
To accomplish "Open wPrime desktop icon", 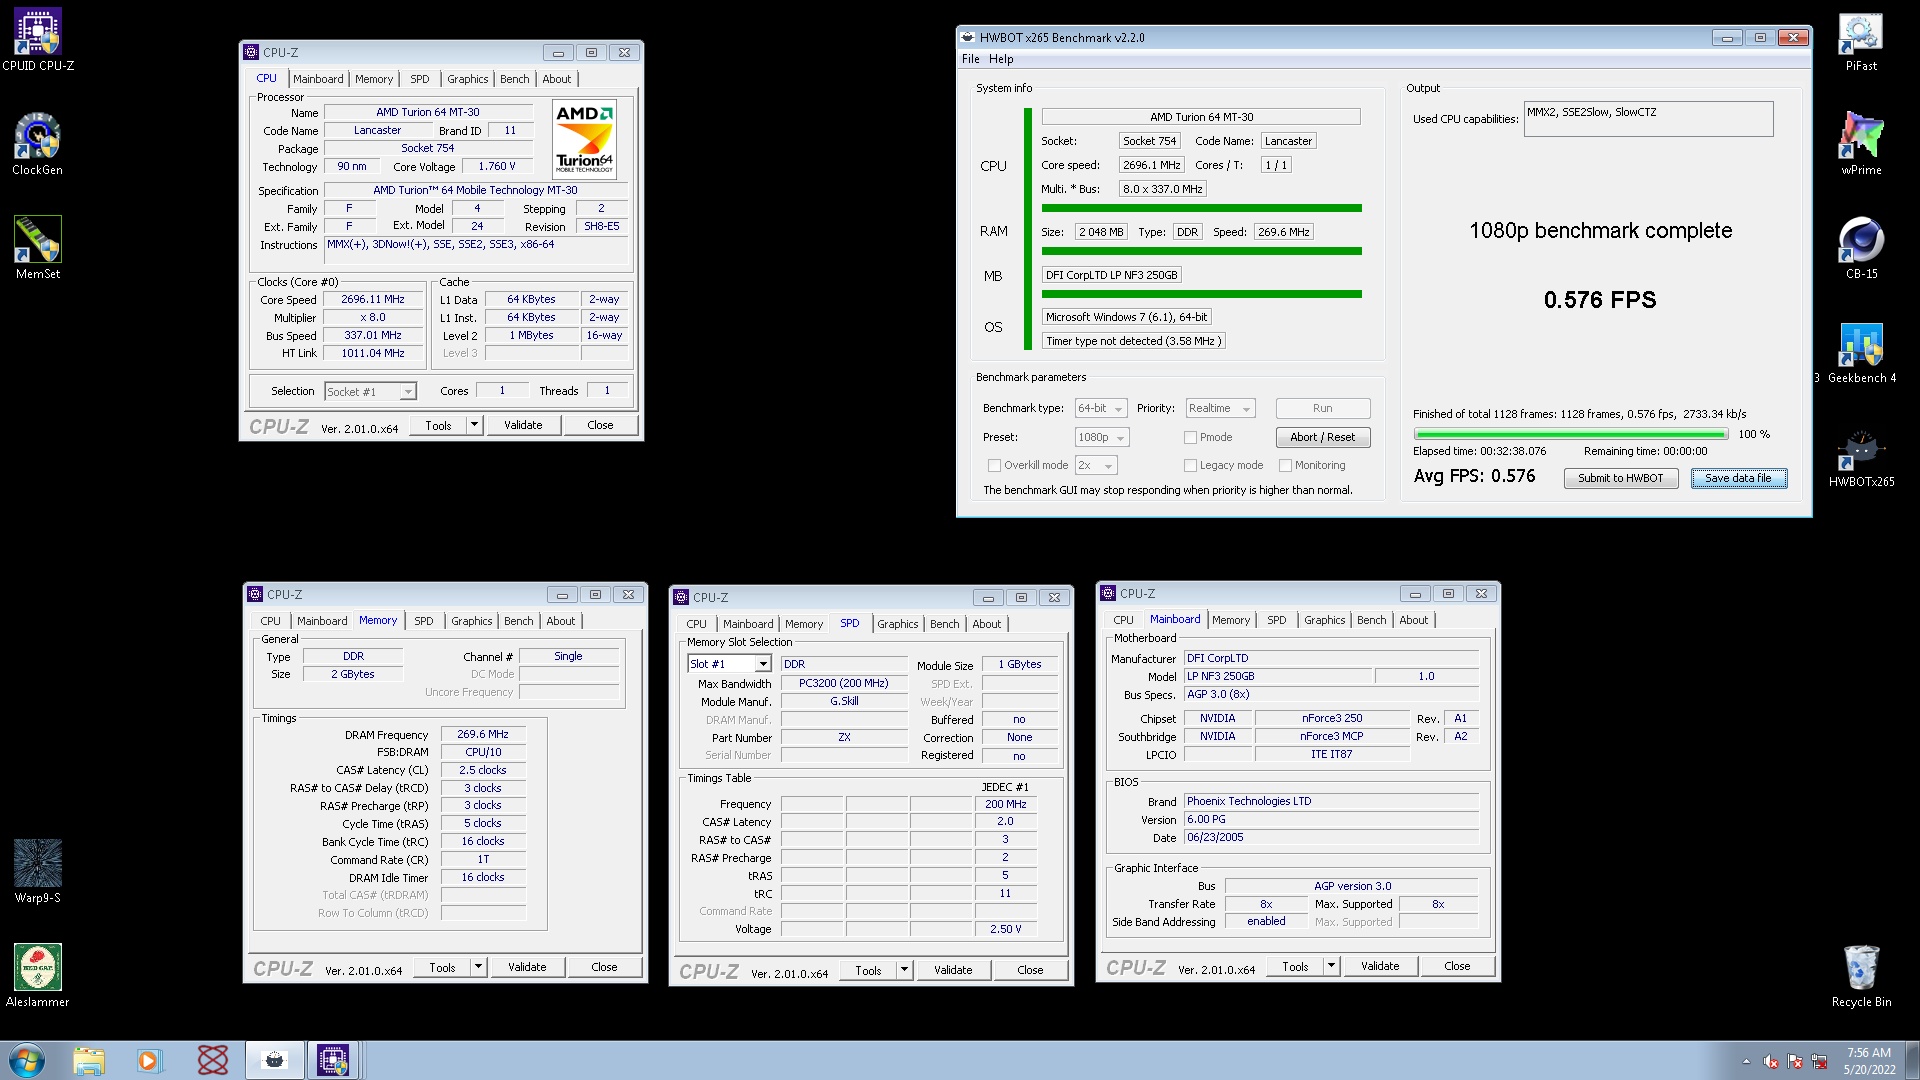I will pyautogui.click(x=1861, y=144).
